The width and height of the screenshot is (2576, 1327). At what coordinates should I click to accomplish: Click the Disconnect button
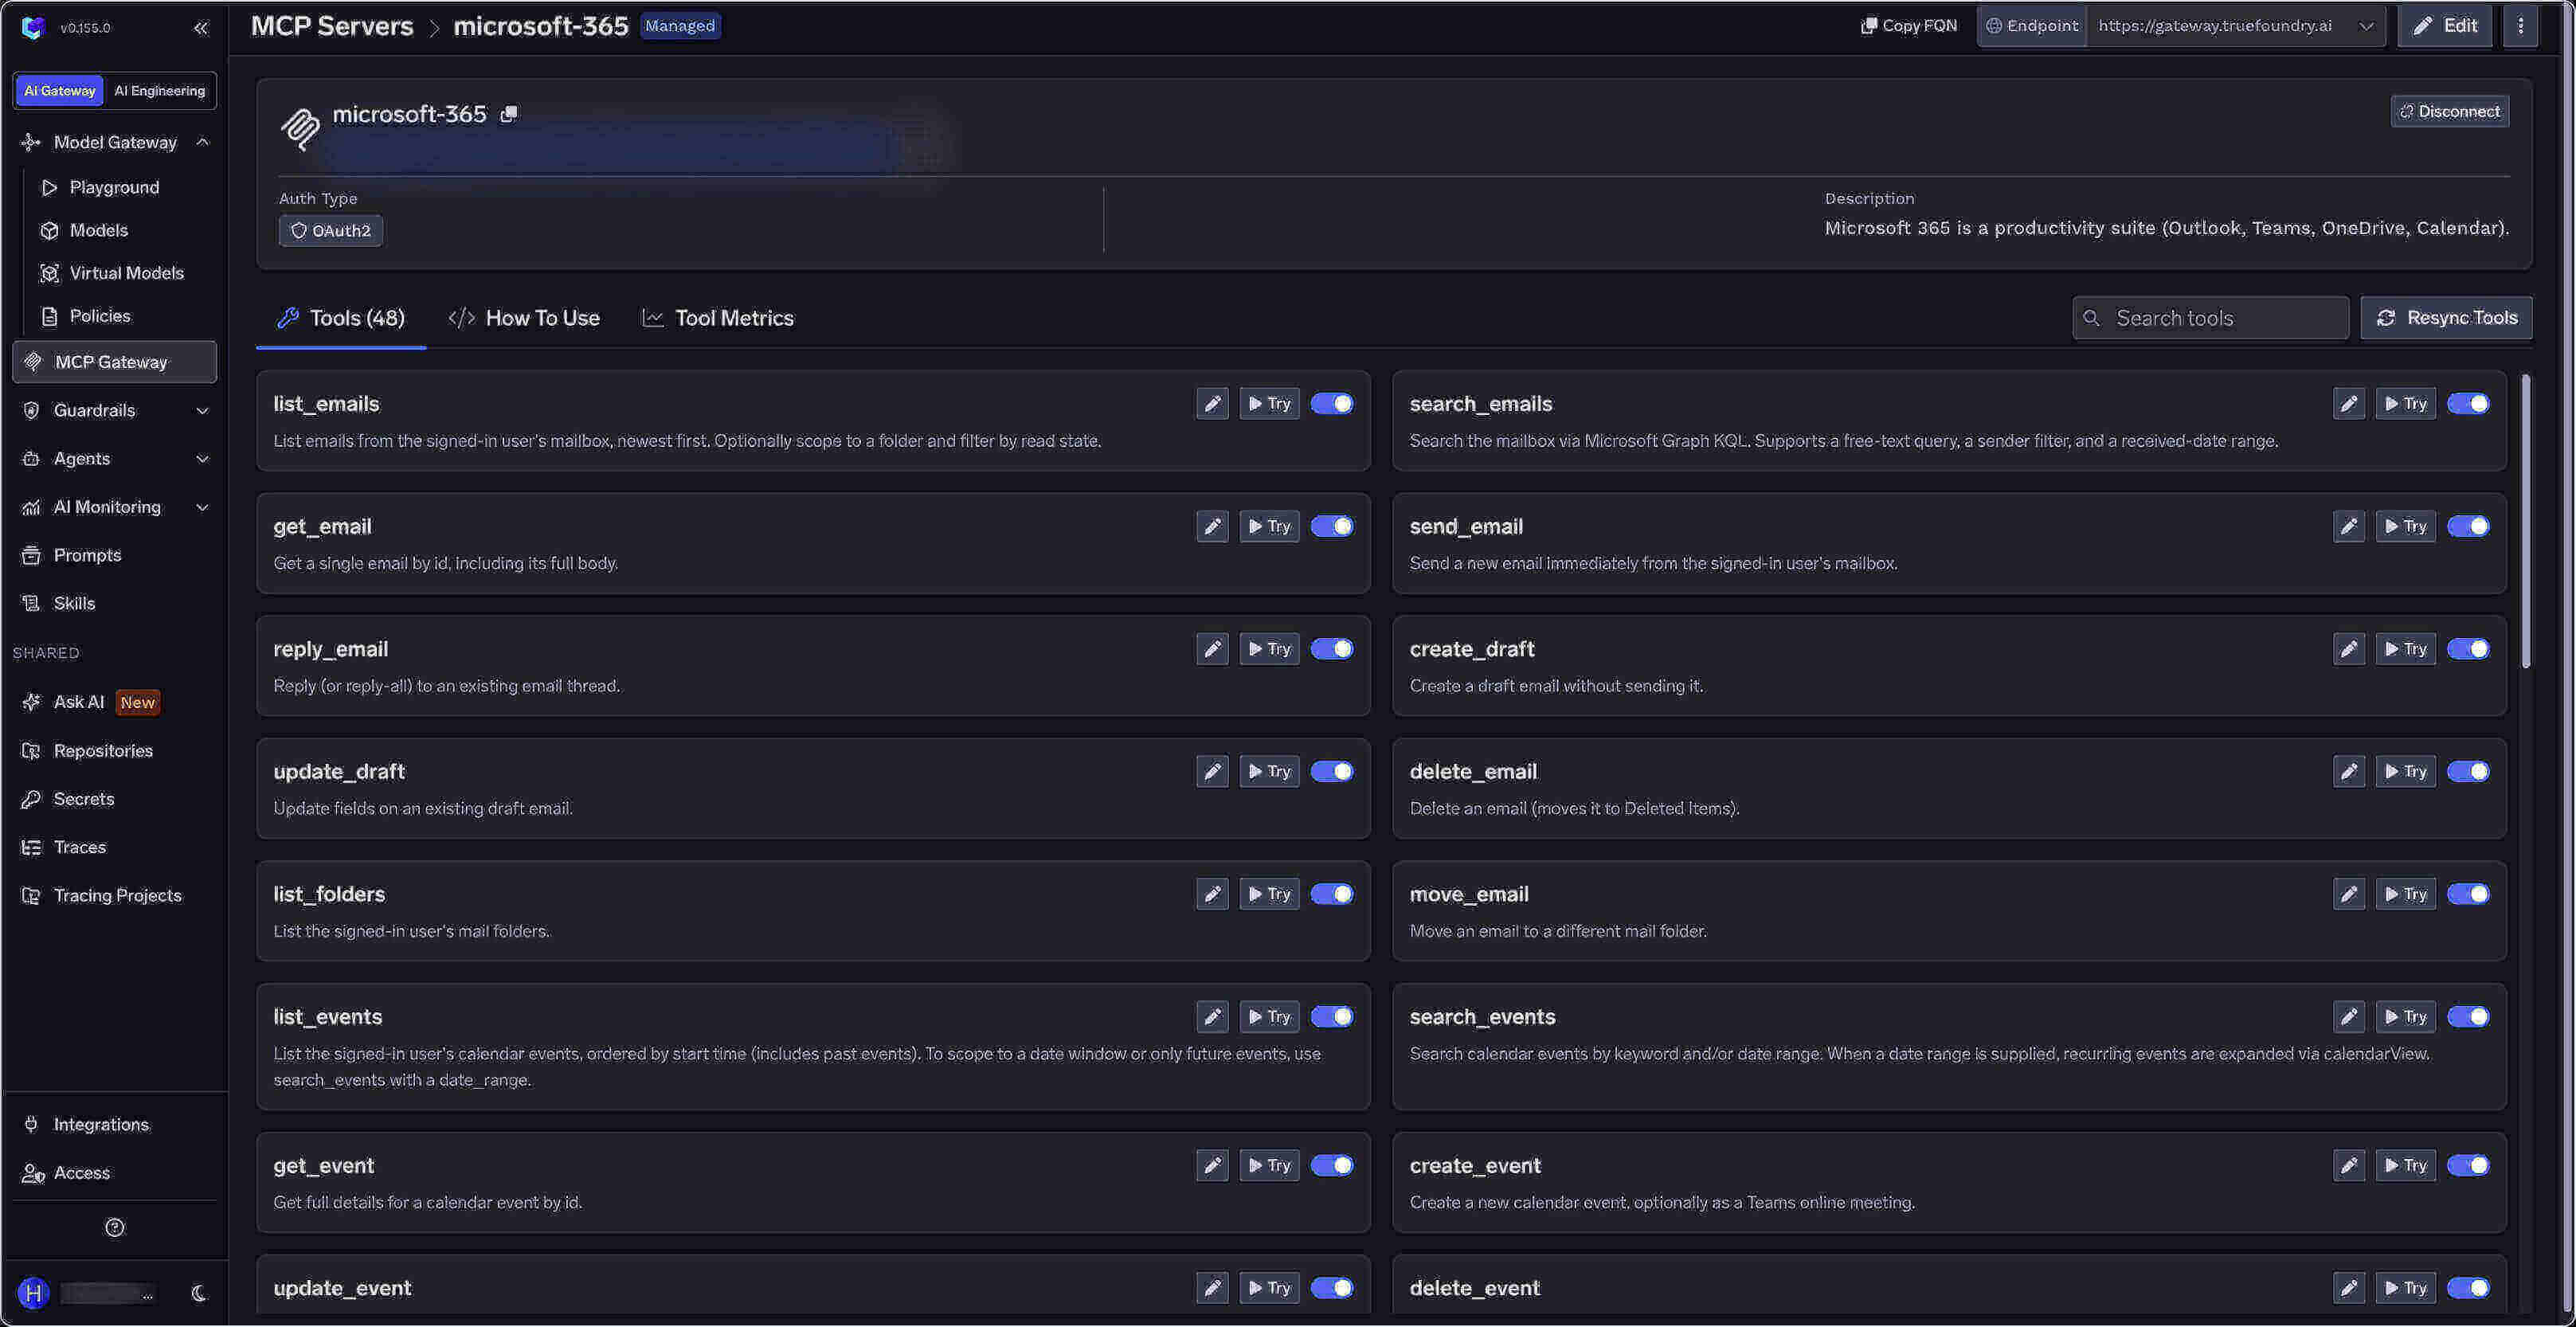2449,111
